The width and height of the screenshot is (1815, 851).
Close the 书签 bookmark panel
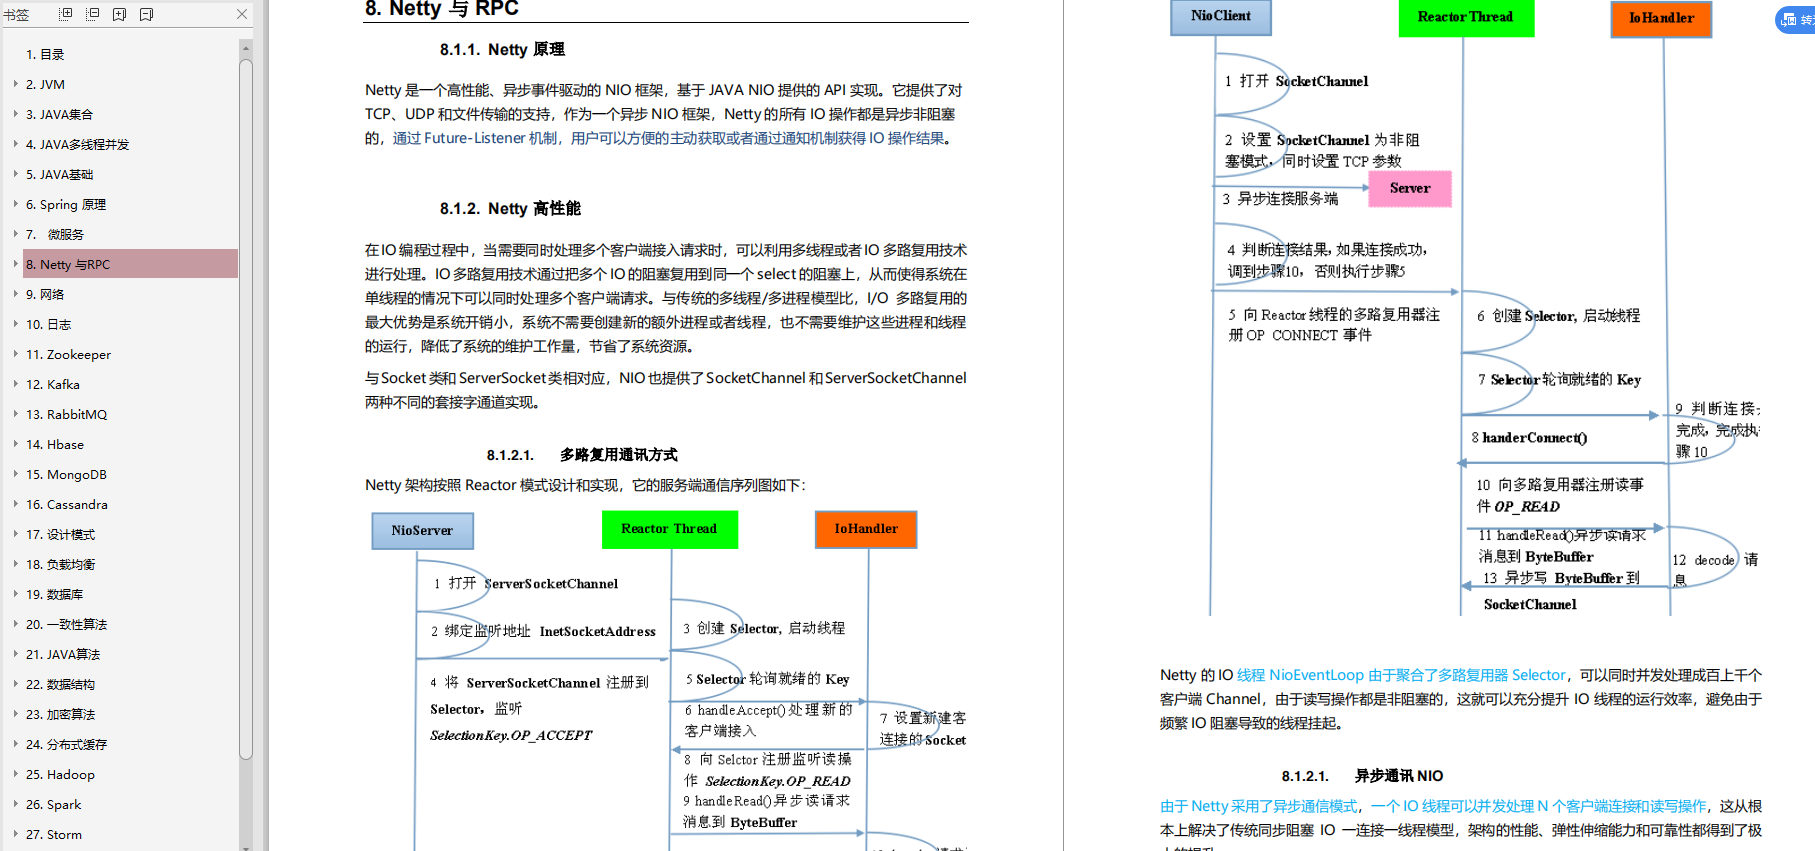[242, 14]
